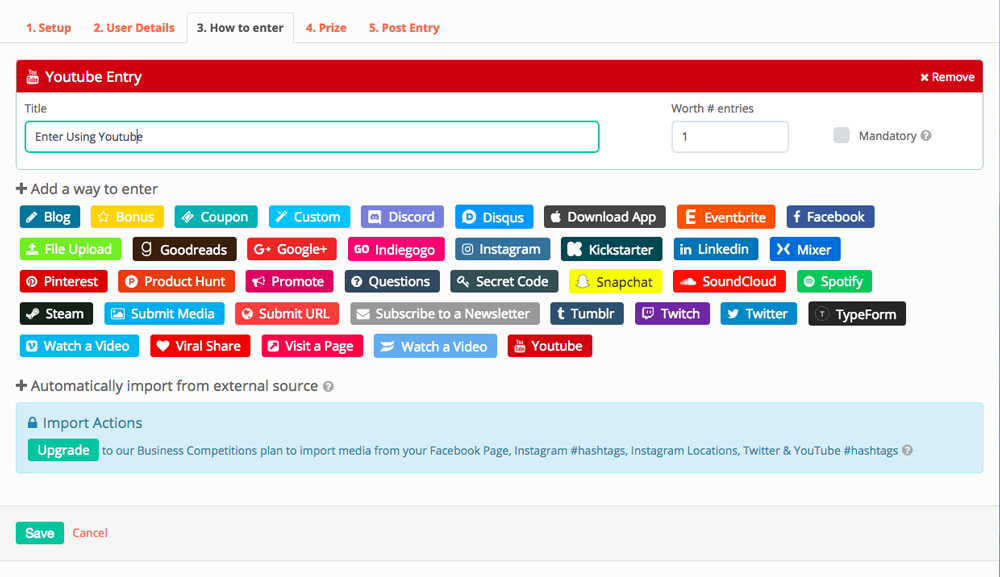Remove the Youtube Entry
1000x577 pixels.
pos(947,77)
